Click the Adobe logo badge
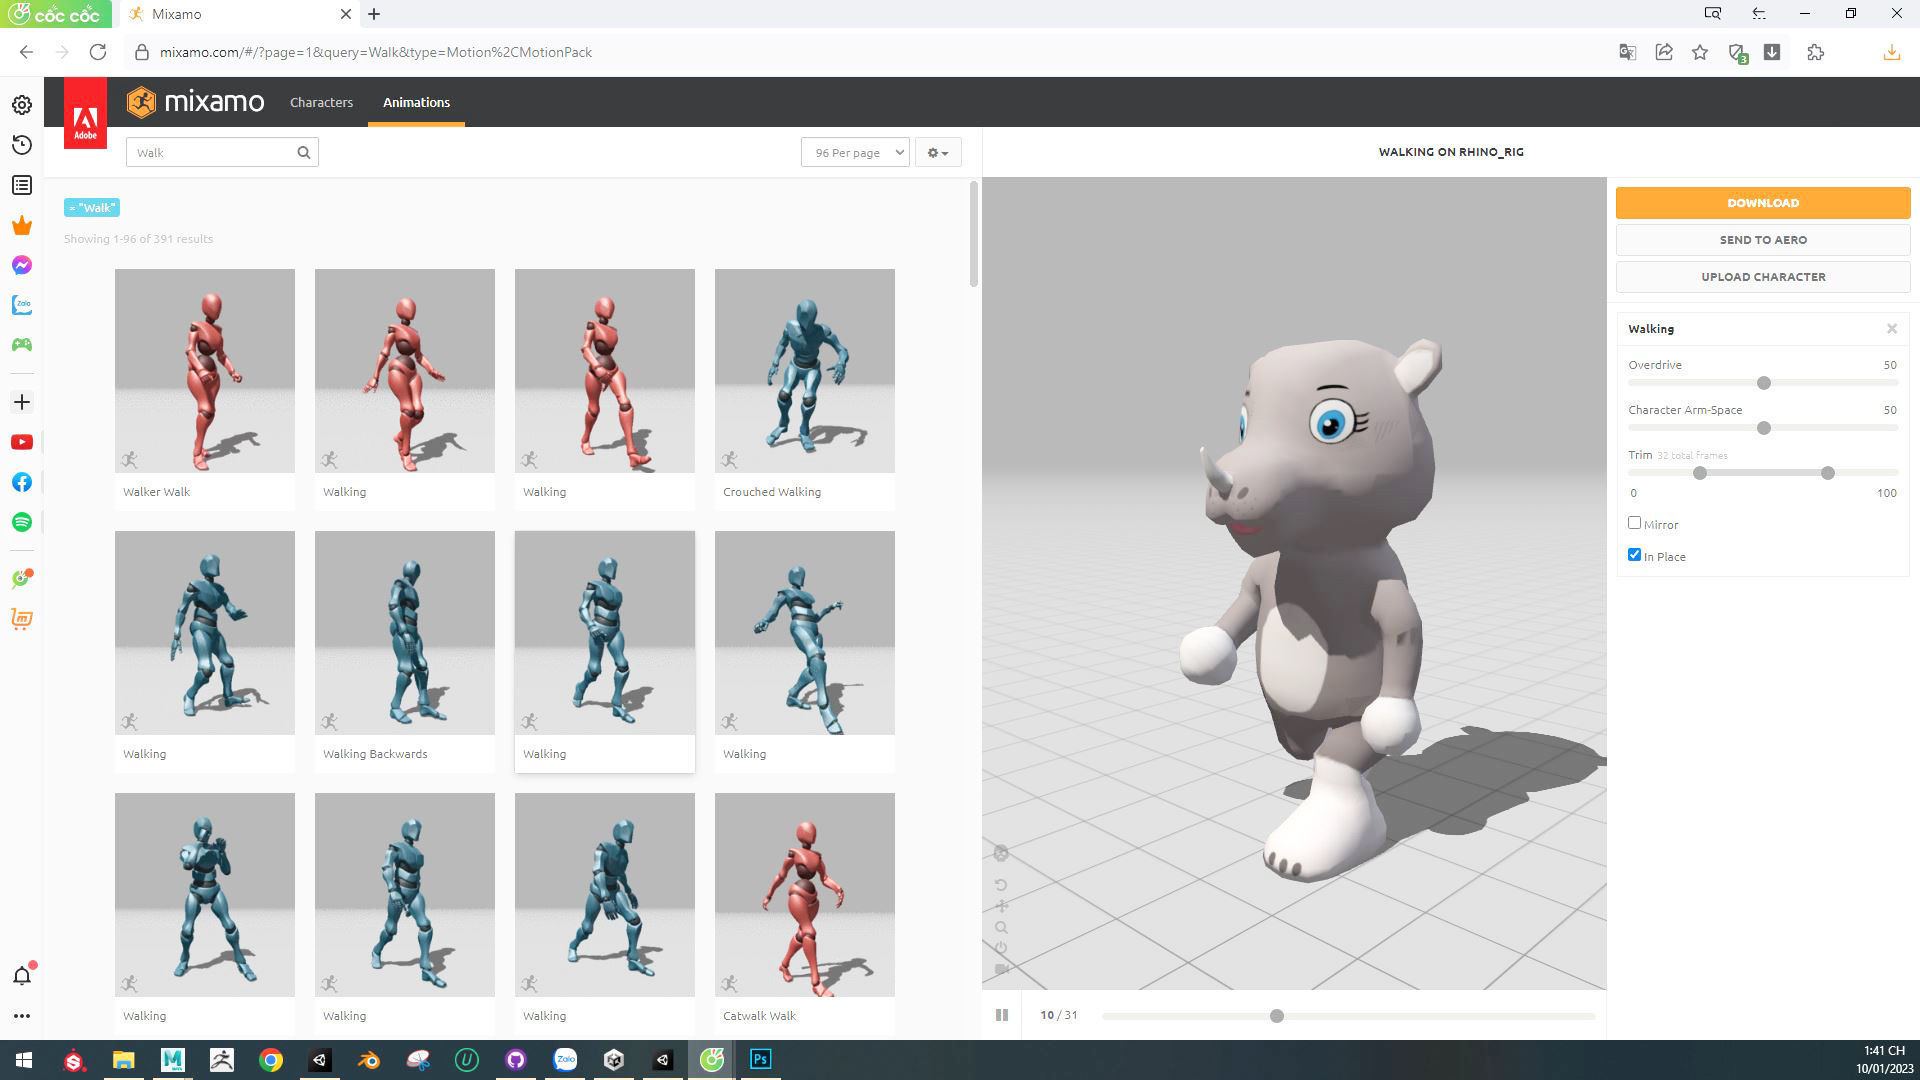 point(85,113)
